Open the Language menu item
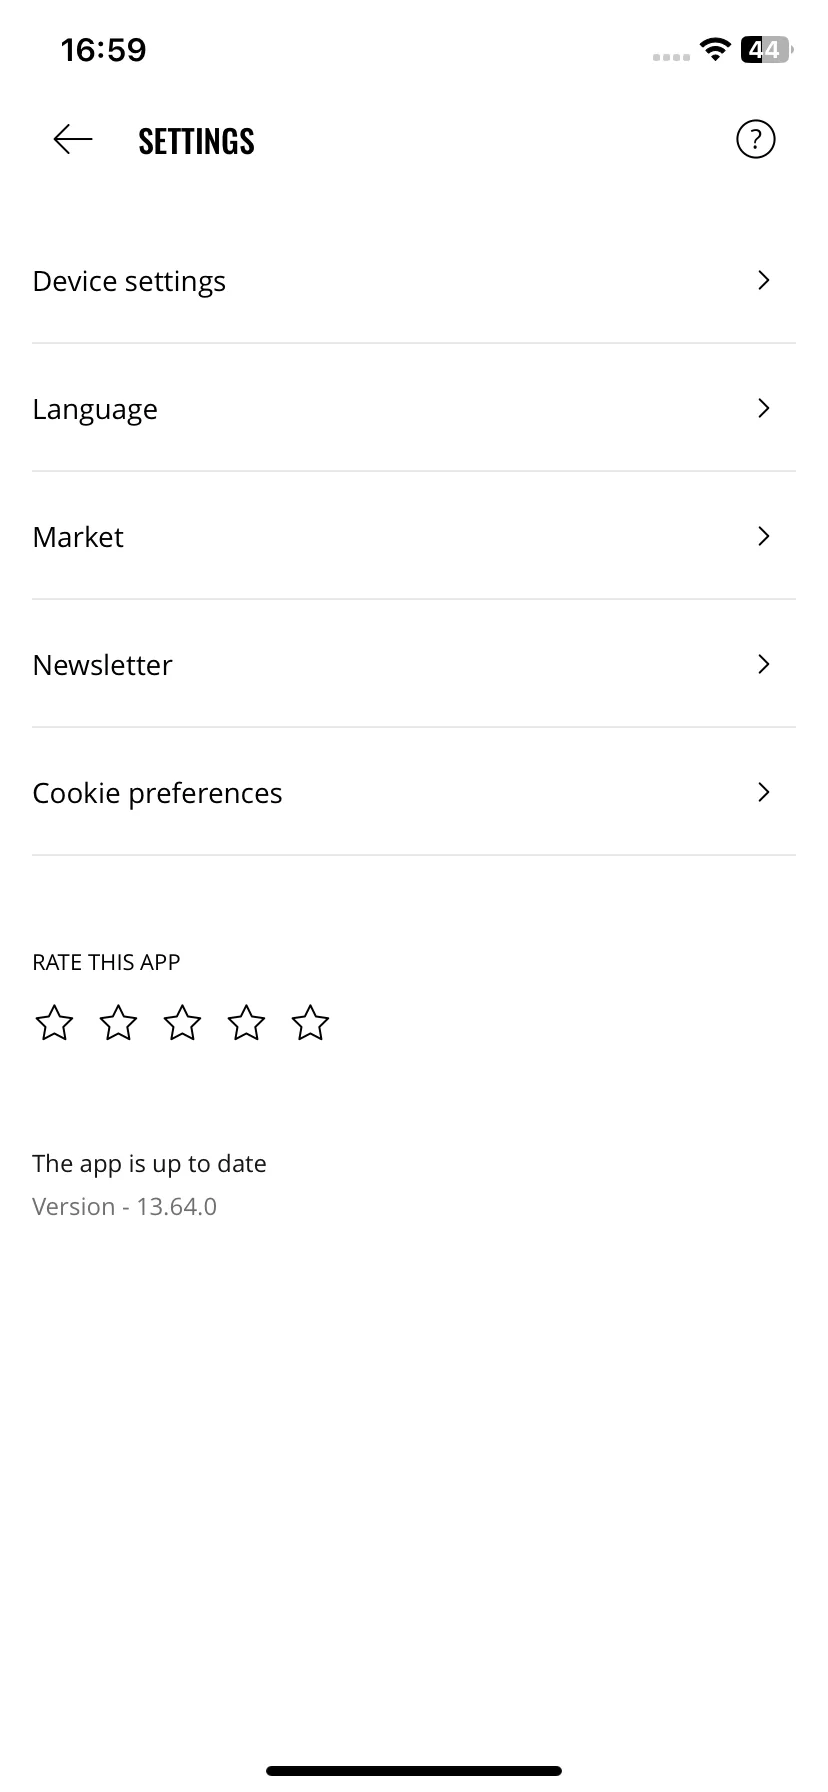 (x=414, y=408)
